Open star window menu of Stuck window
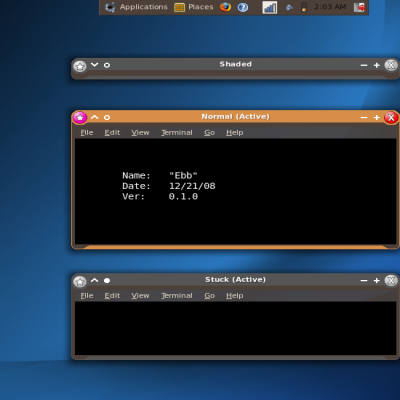The image size is (400, 400). (x=80, y=282)
